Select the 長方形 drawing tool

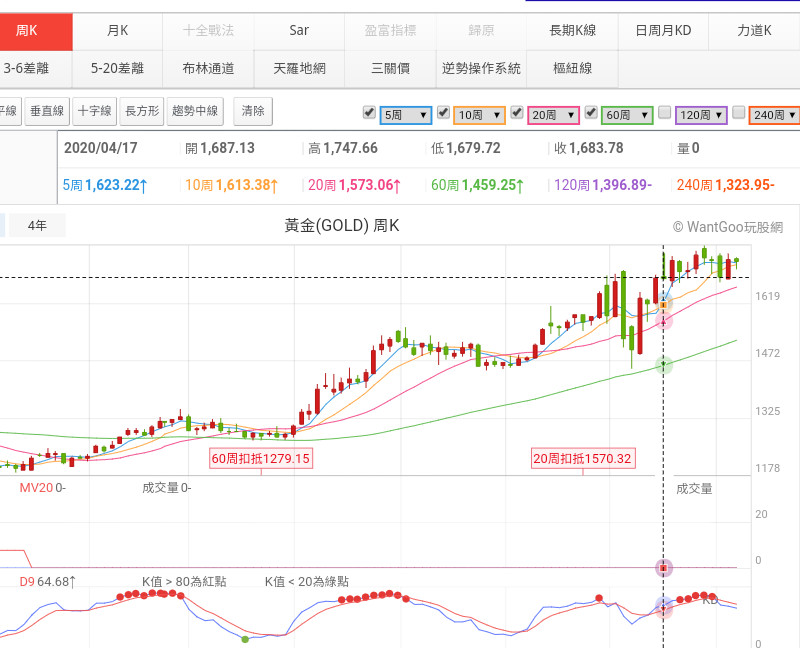142,112
